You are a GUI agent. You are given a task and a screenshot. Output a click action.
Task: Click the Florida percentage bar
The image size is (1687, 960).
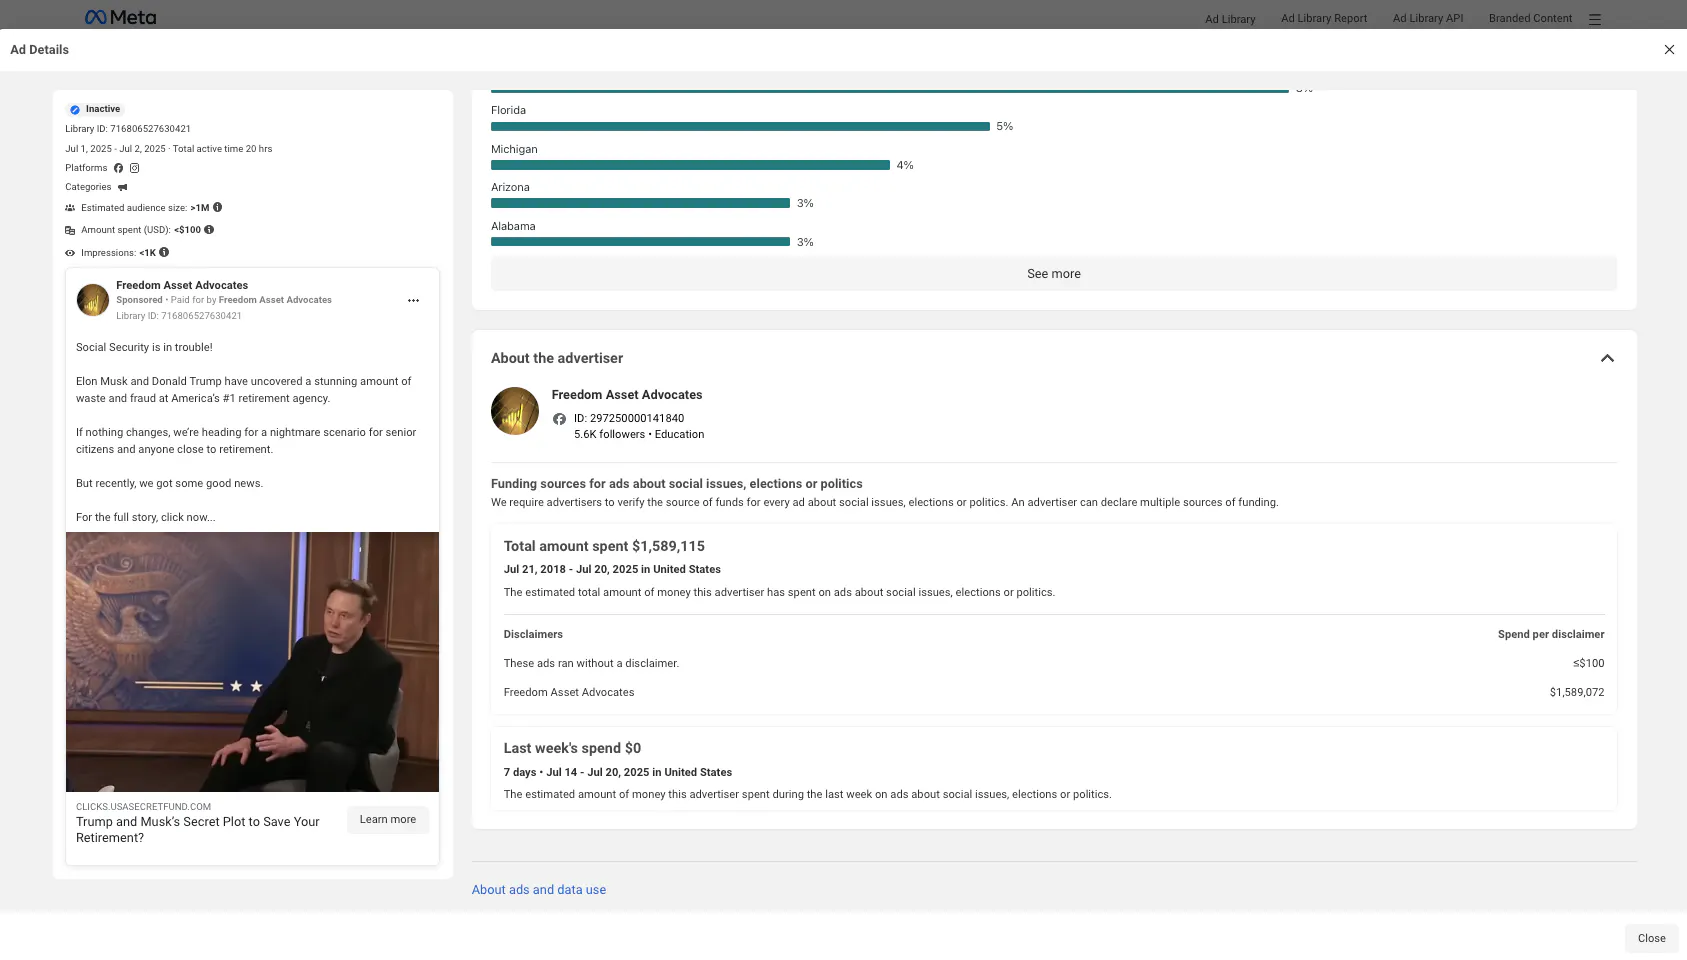(740, 127)
